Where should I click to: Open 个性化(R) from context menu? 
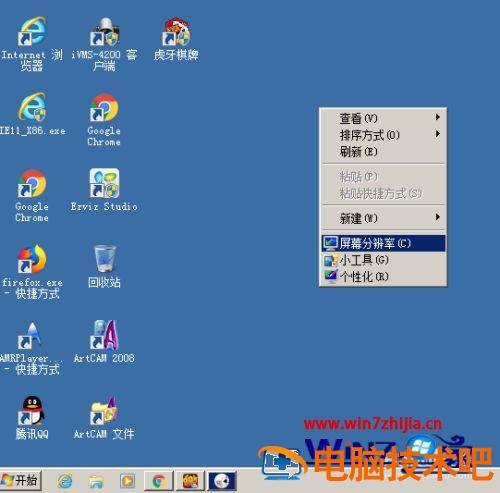coord(383,277)
